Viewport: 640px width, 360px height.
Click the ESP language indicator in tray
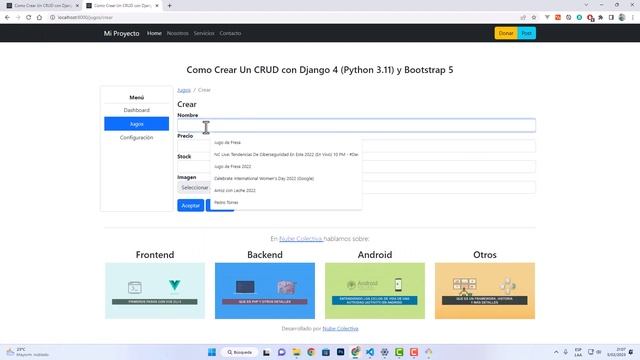pyautogui.click(x=578, y=352)
